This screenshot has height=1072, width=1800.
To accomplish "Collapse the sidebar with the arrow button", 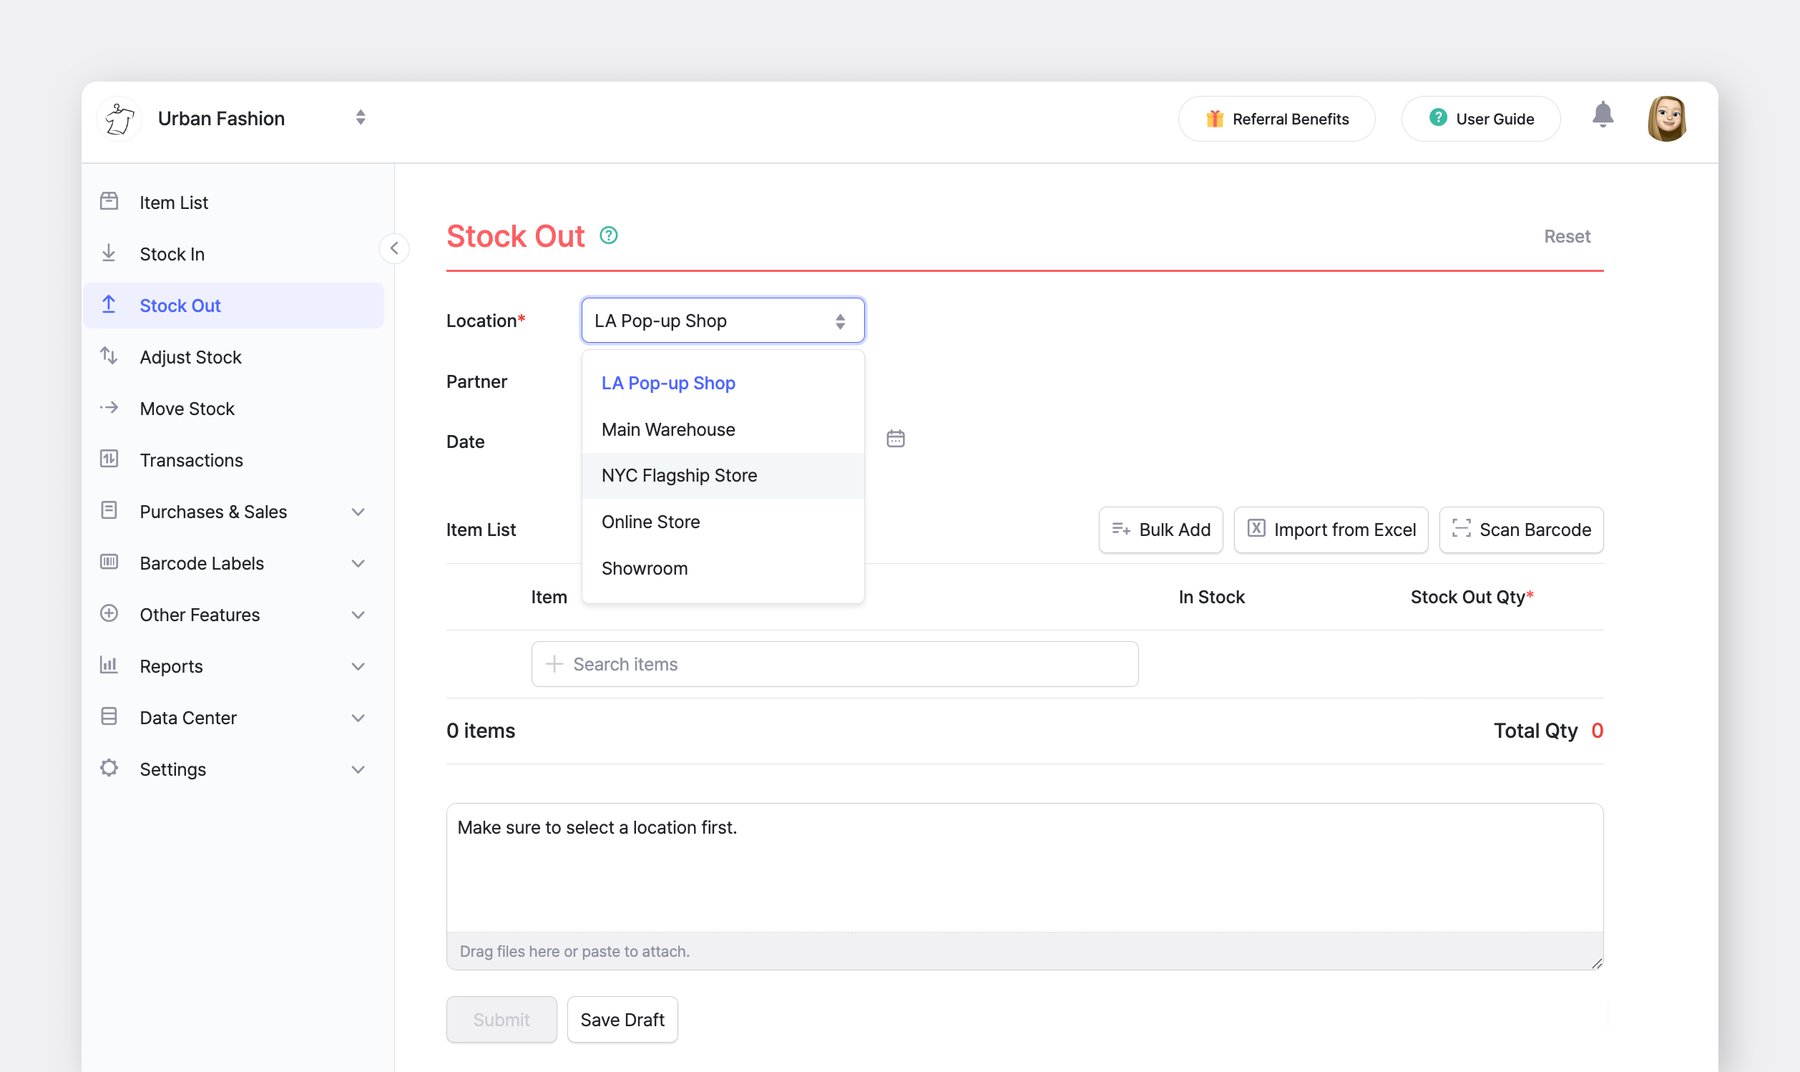I will click(x=394, y=248).
